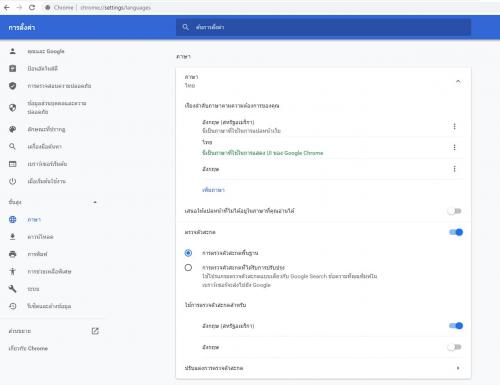
Task: Toggle spell check for English (United States)
Action: (x=456, y=326)
